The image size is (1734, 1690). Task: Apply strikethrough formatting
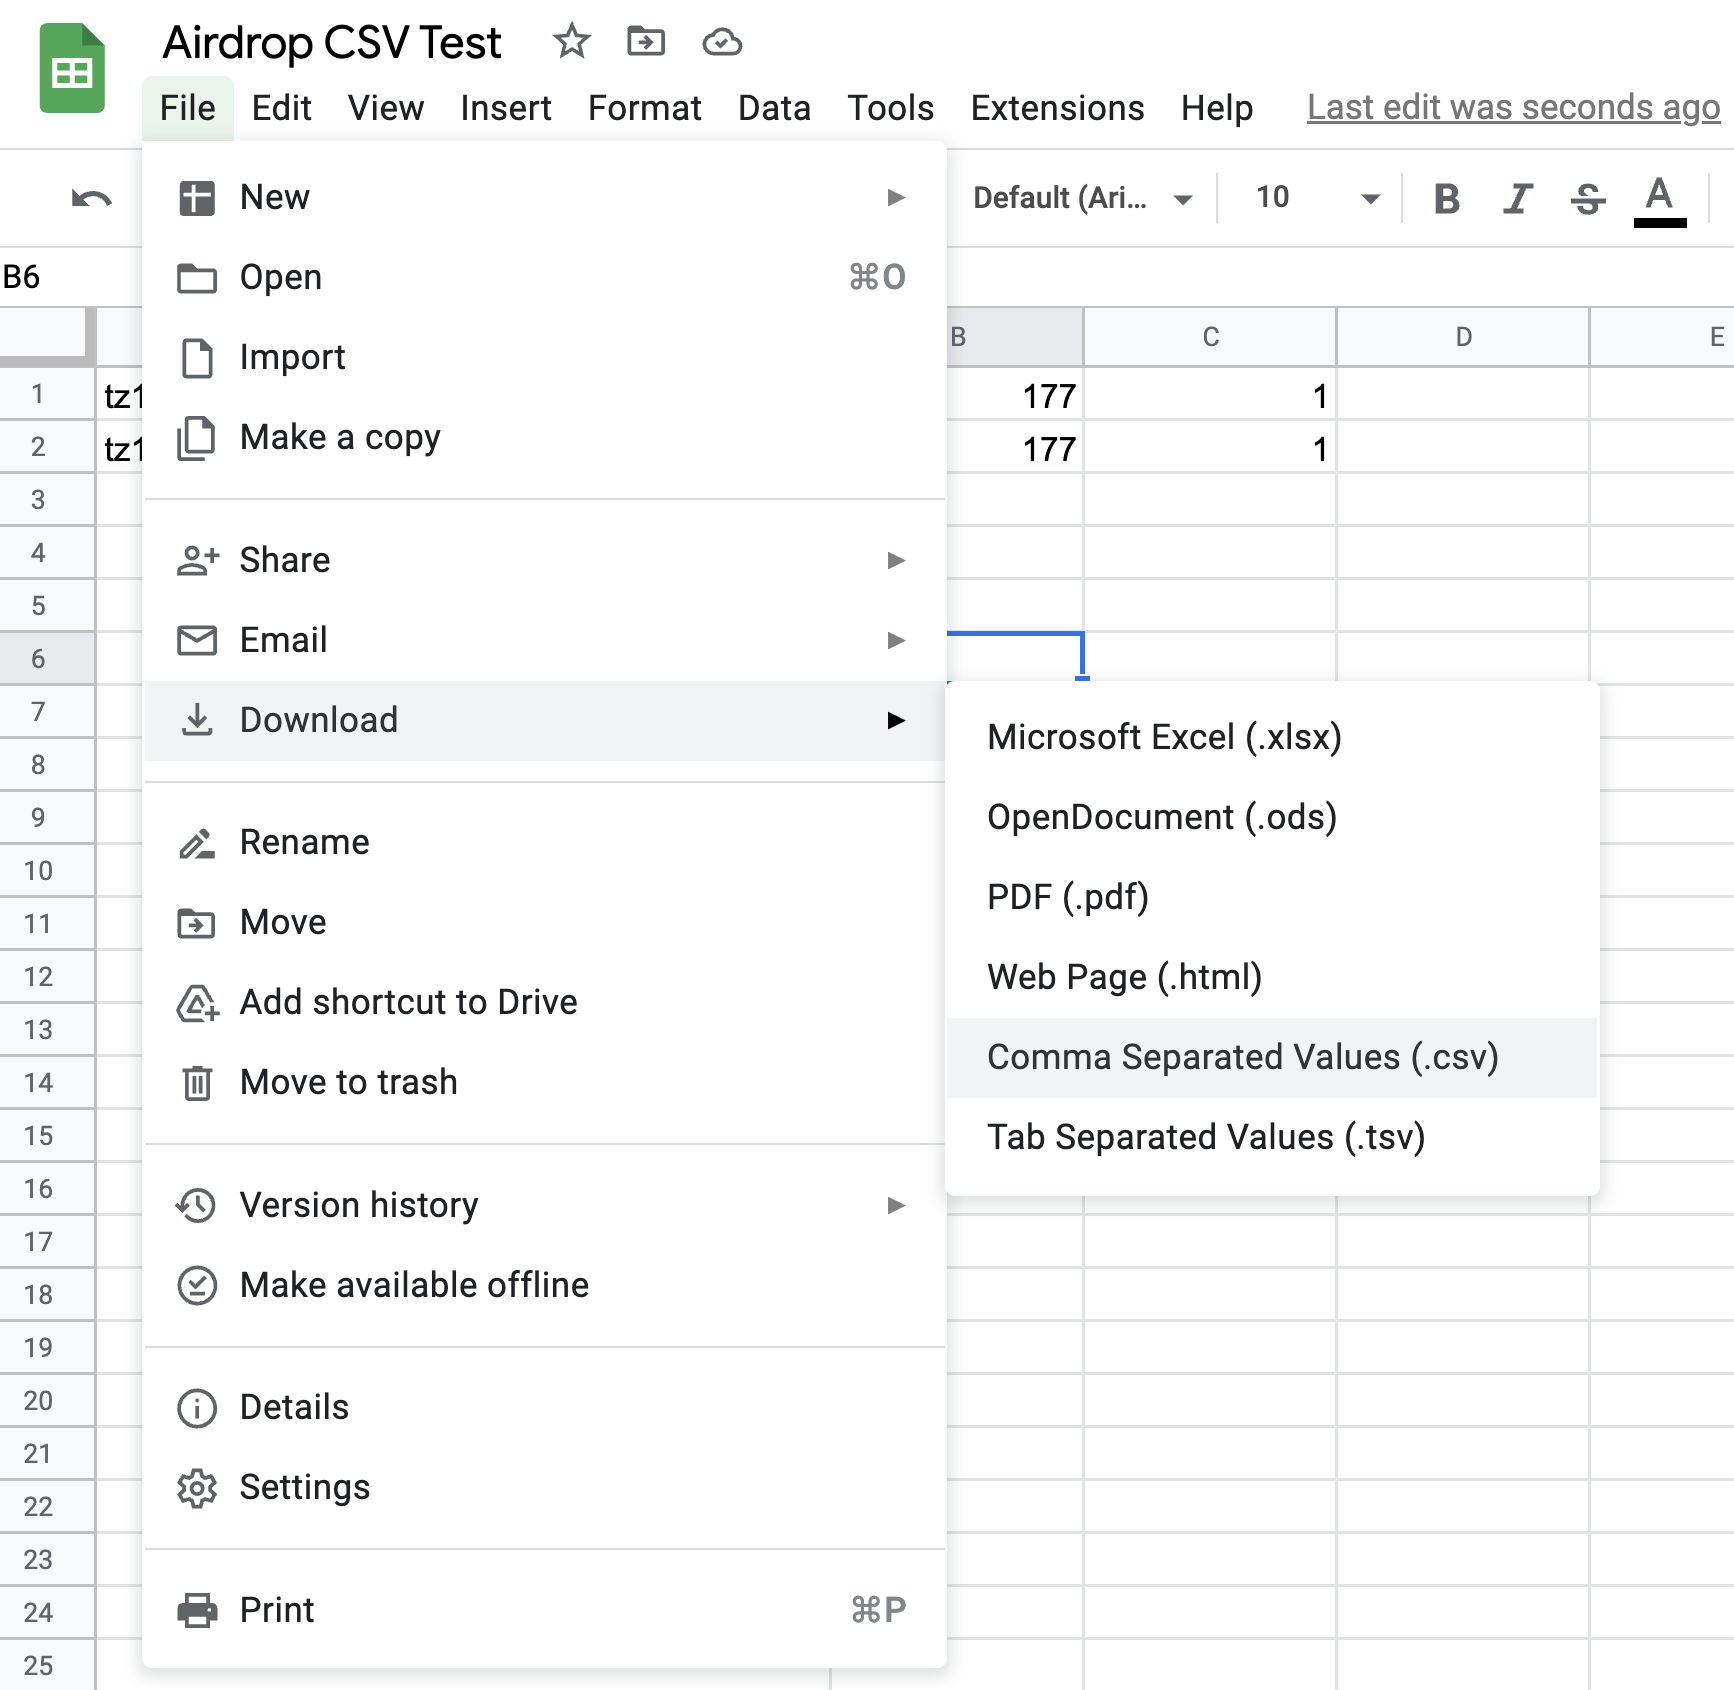(1587, 198)
